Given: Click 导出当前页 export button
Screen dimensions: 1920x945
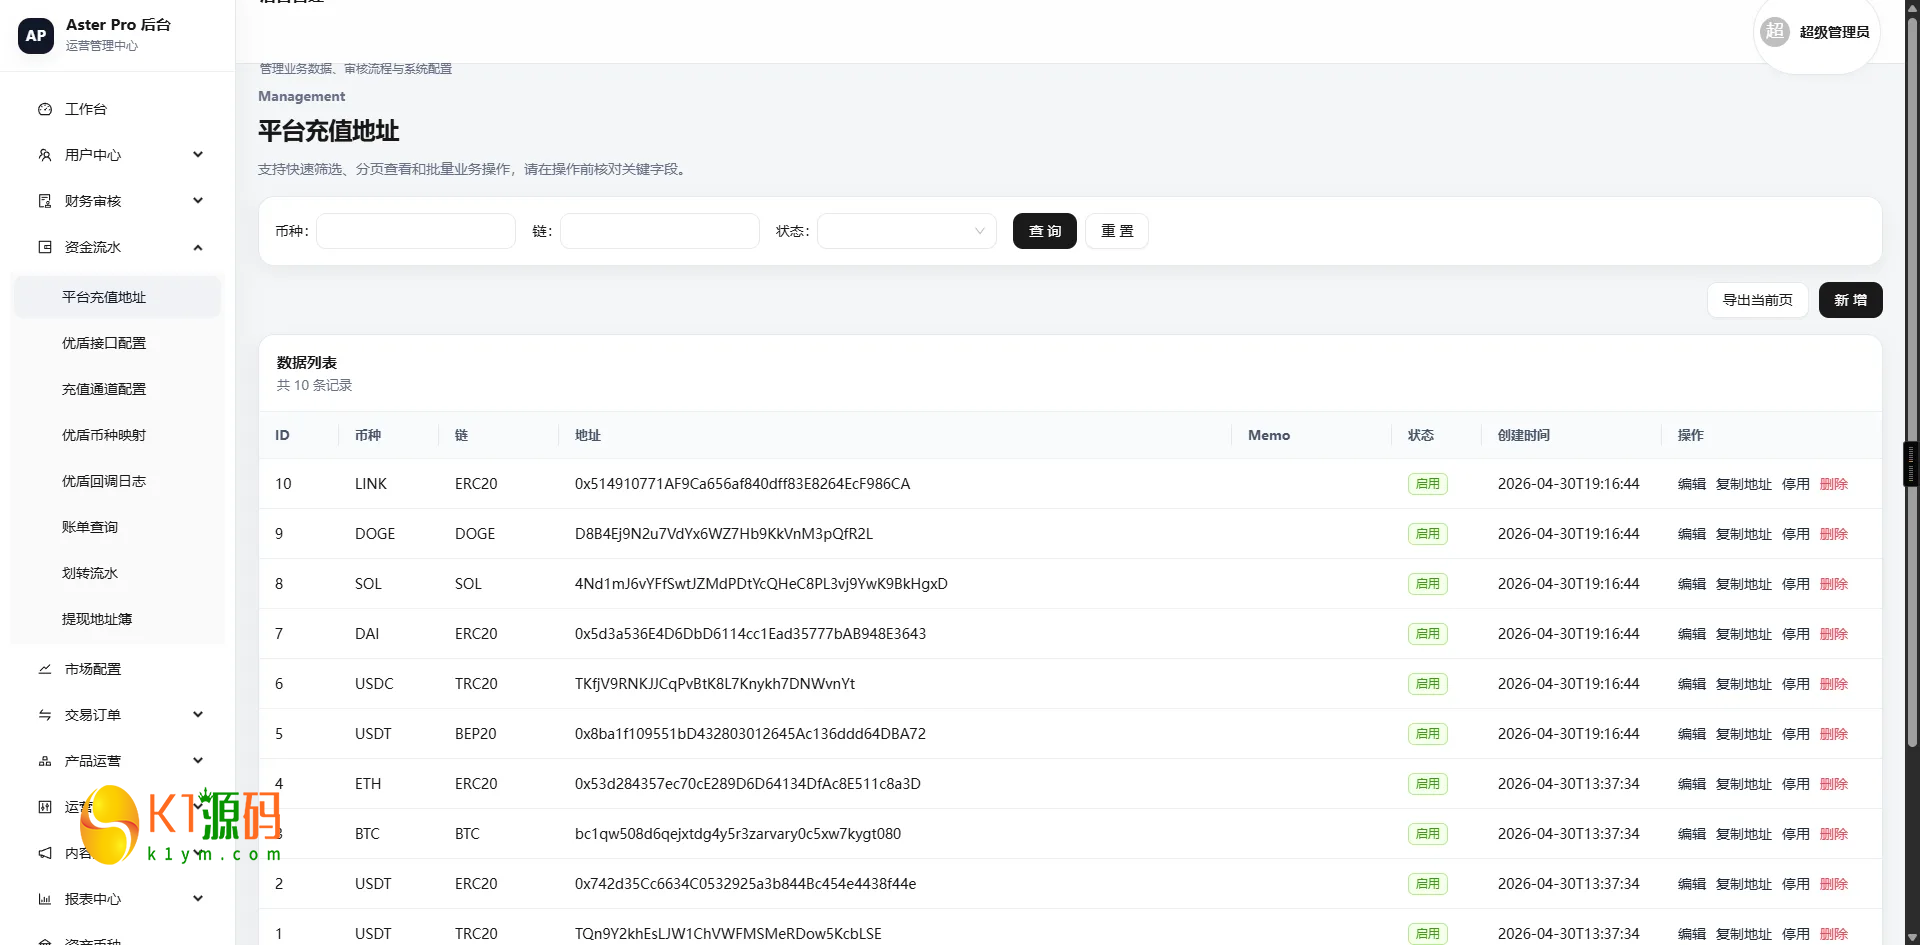Looking at the screenshot, I should pos(1758,300).
